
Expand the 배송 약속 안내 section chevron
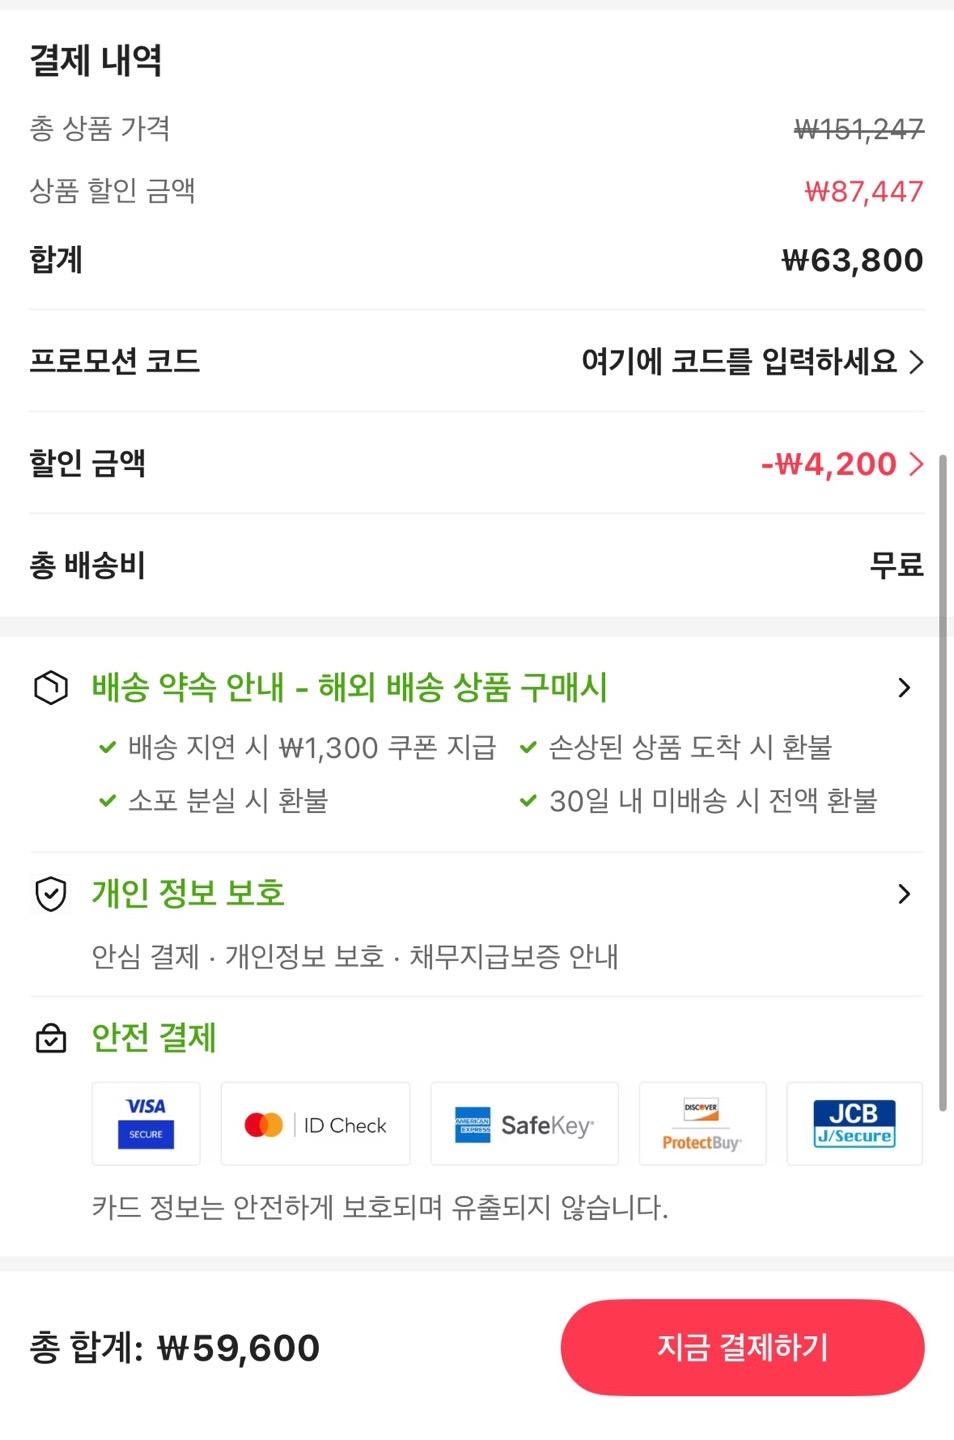coord(904,687)
